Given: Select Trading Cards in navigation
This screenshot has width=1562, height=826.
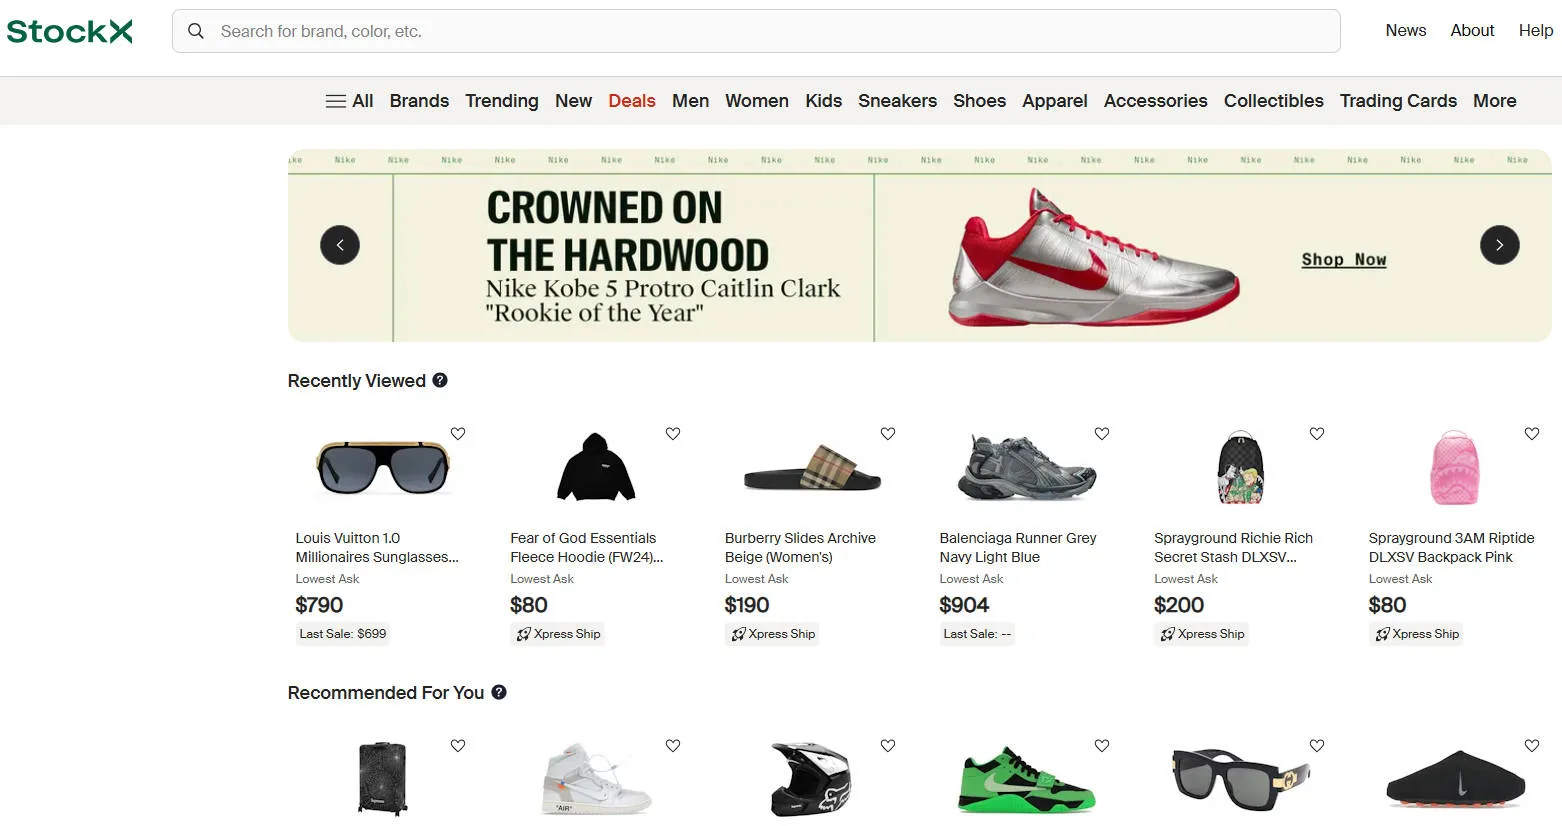Looking at the screenshot, I should [1398, 101].
